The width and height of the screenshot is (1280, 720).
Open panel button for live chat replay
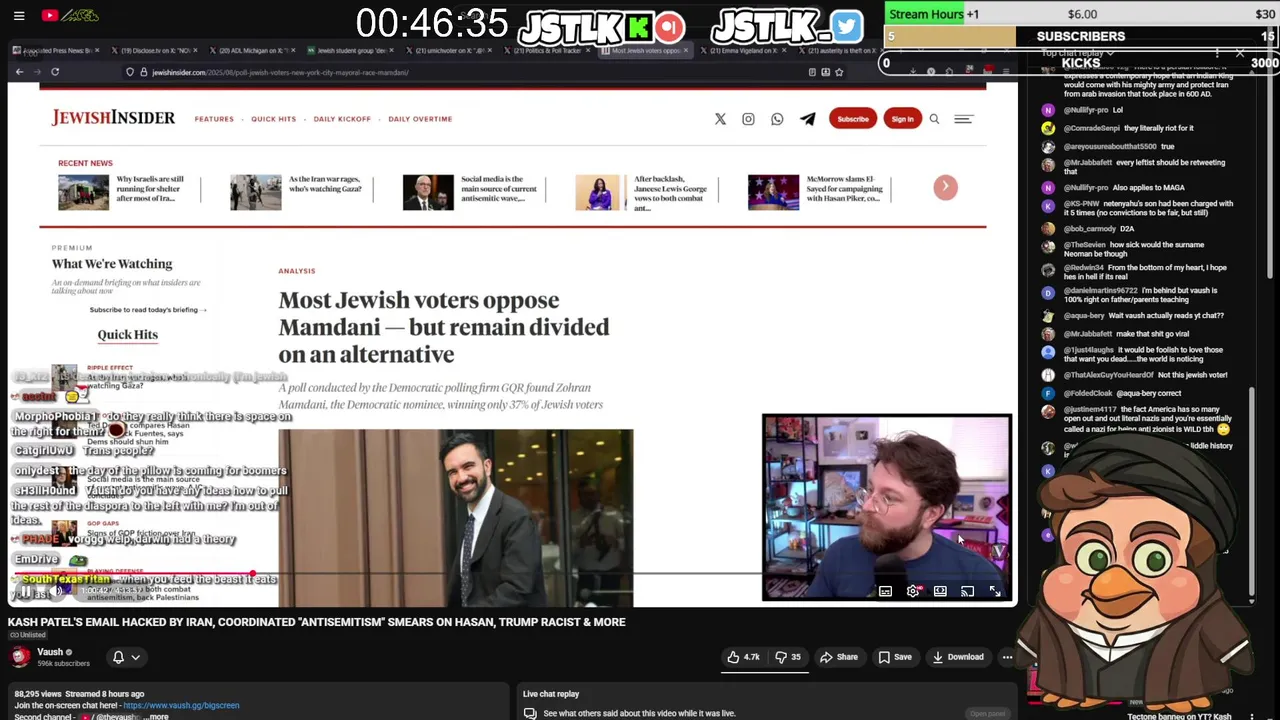pos(987,713)
